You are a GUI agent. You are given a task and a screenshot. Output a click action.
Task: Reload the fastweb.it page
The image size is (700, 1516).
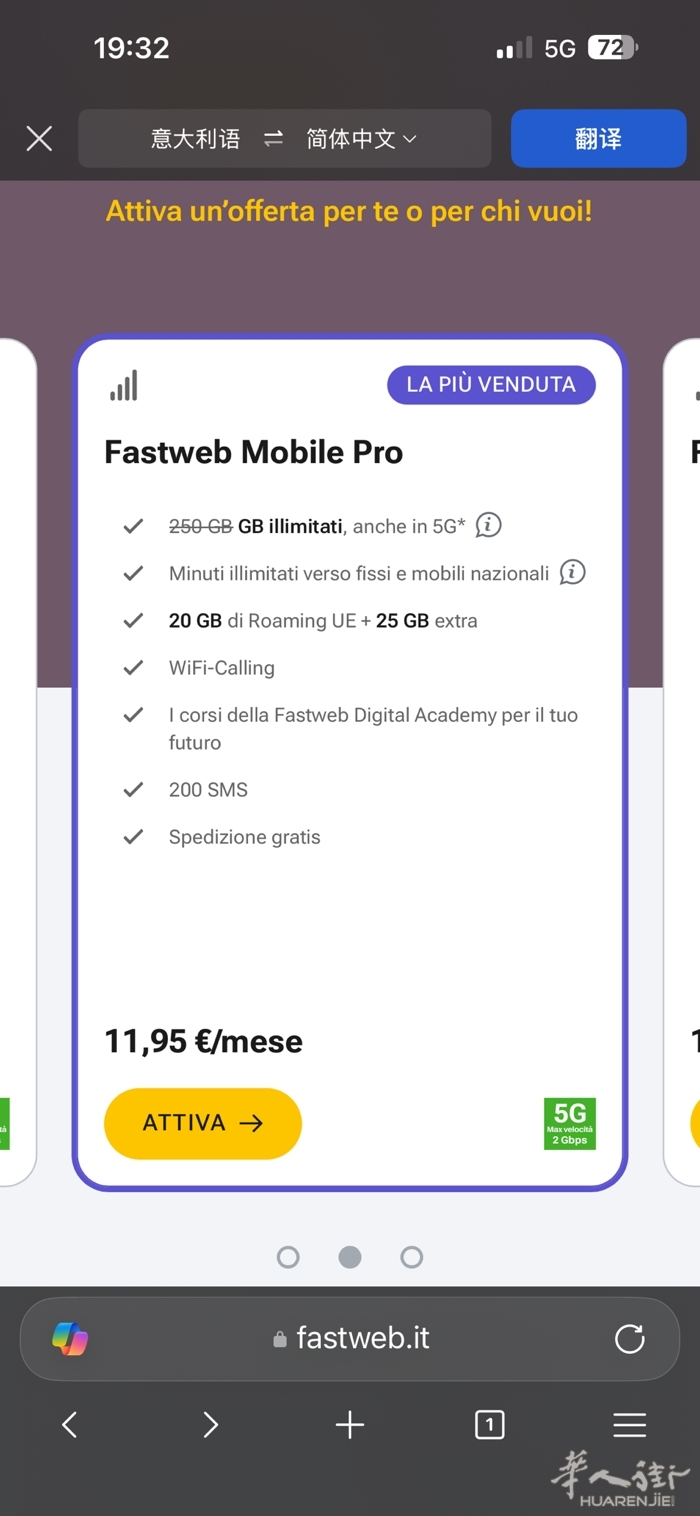click(629, 1339)
